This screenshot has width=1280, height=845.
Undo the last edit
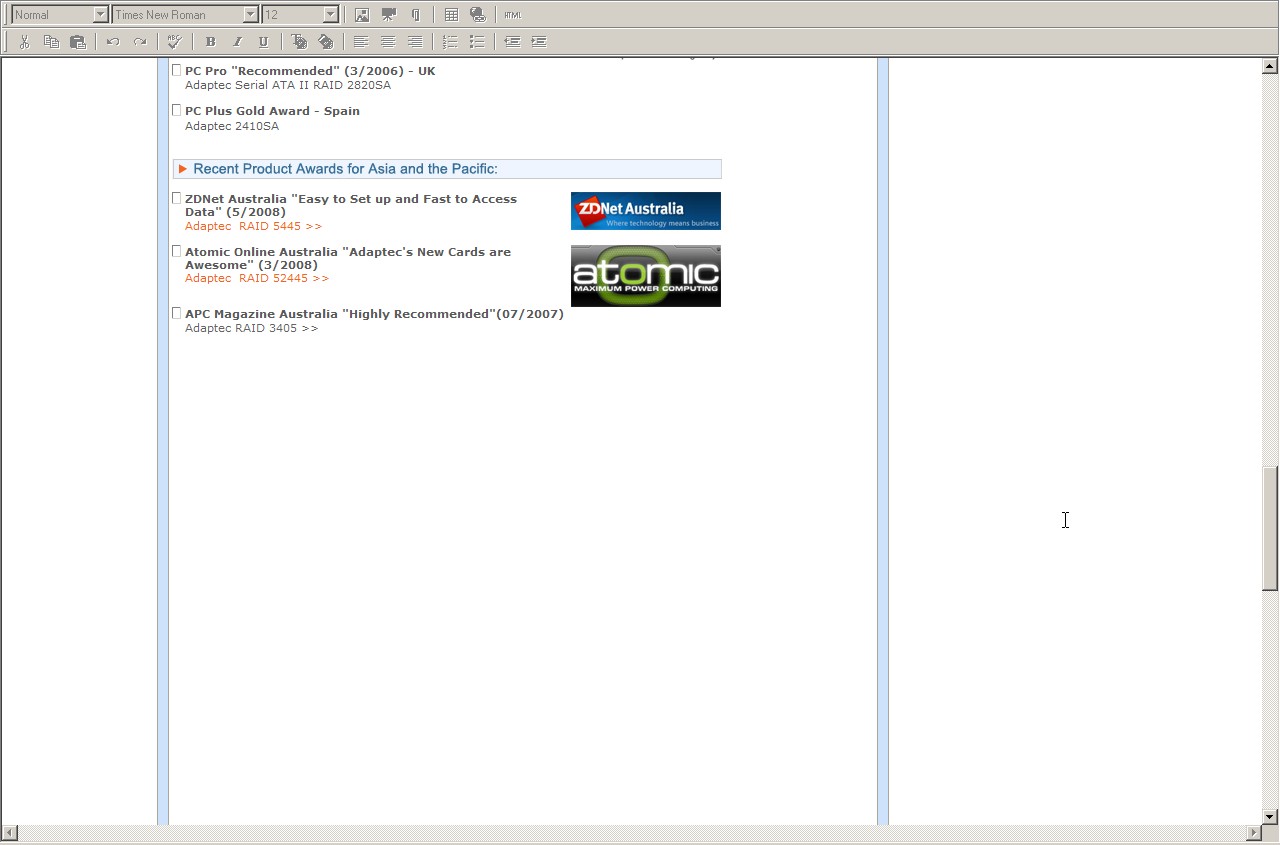pyautogui.click(x=113, y=42)
